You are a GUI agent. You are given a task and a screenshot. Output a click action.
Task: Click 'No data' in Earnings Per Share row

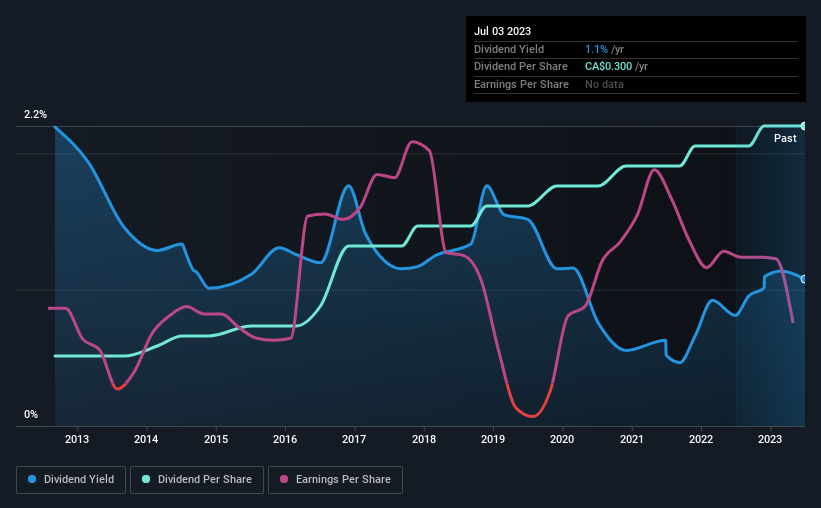(x=604, y=84)
